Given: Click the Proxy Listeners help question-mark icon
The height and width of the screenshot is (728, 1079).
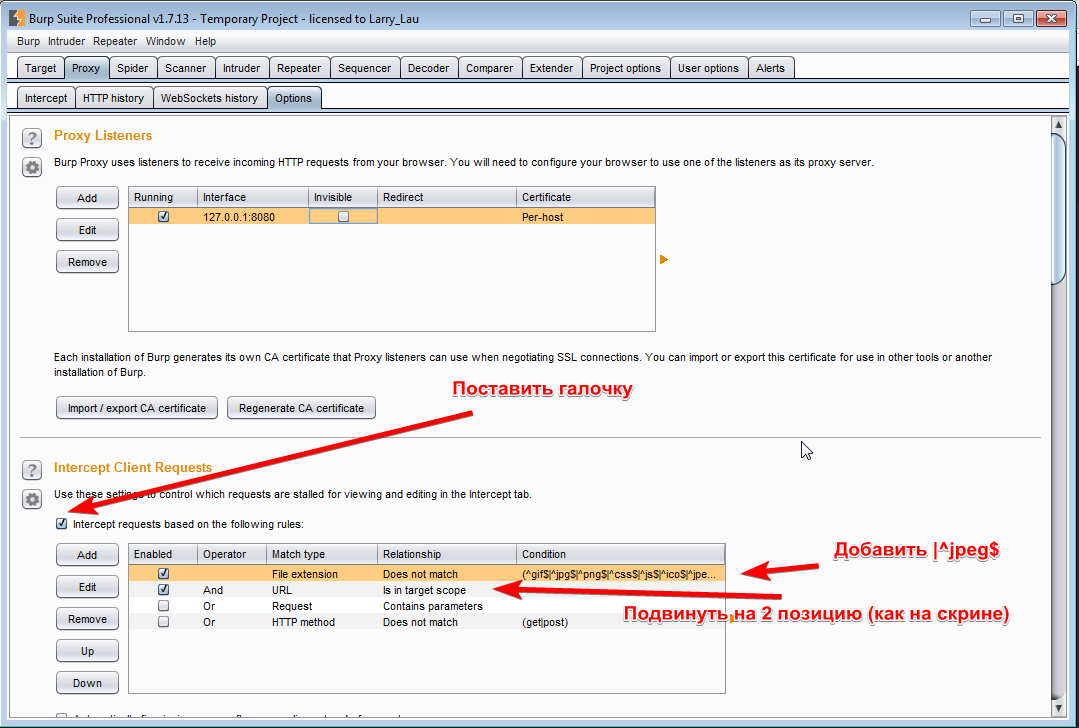Looking at the screenshot, I should 32,138.
